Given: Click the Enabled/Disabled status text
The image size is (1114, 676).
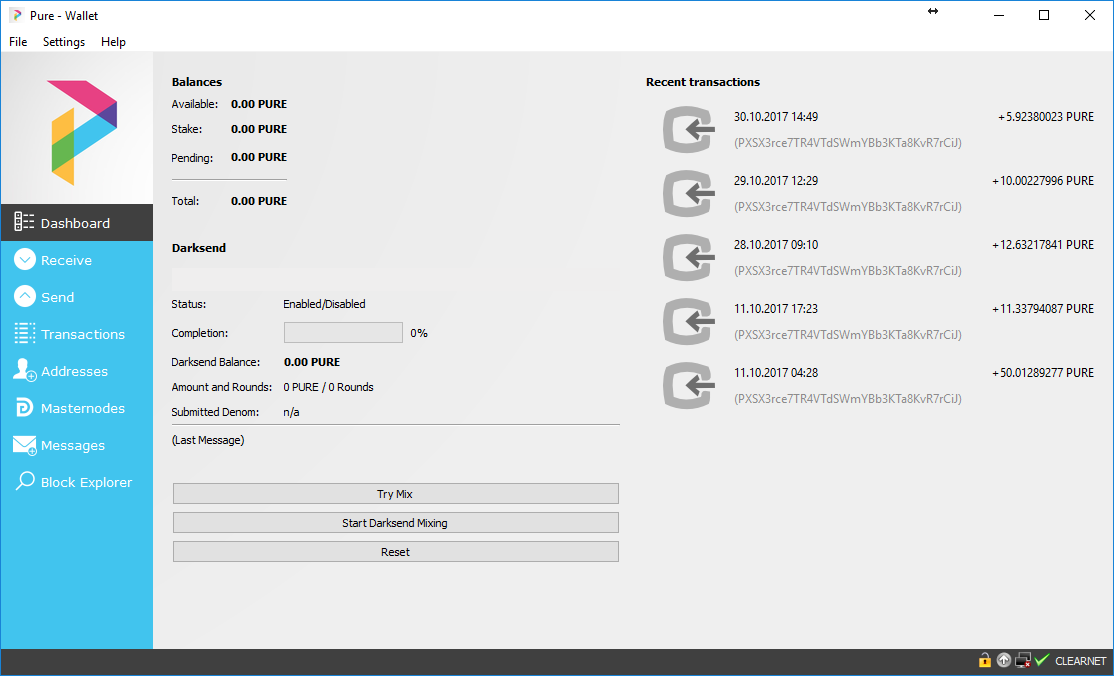Looking at the screenshot, I should click(x=324, y=304).
